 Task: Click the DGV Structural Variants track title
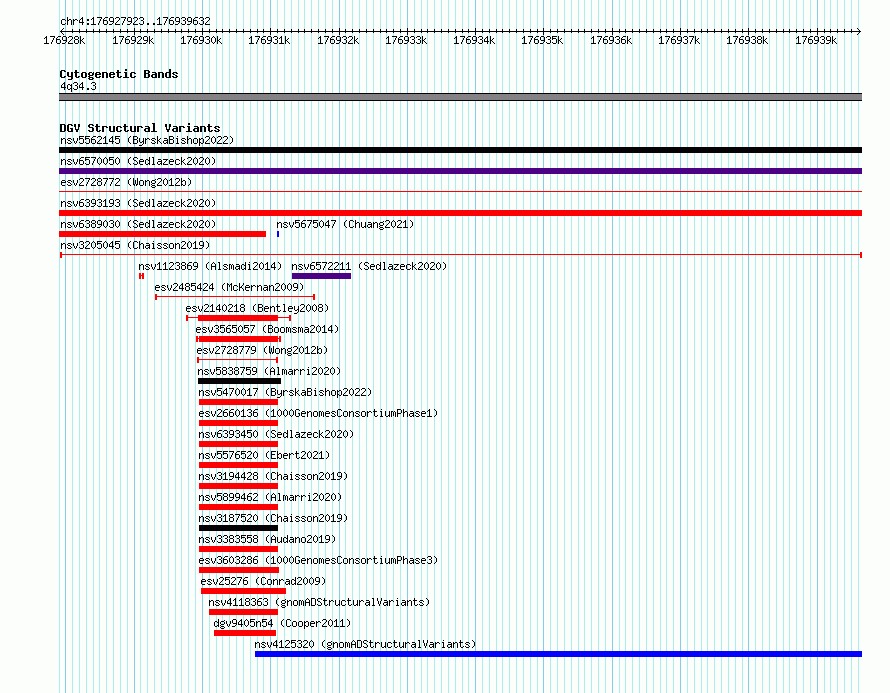(140, 128)
